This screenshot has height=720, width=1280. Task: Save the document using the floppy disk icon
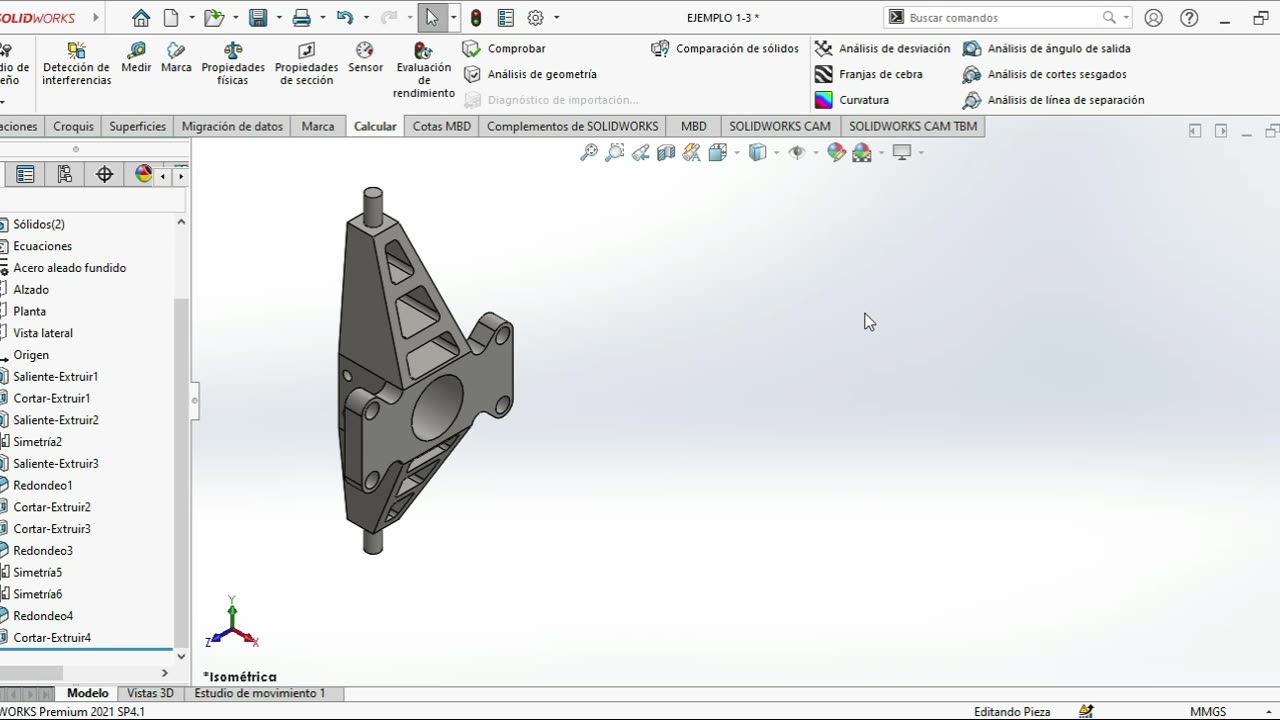point(258,18)
